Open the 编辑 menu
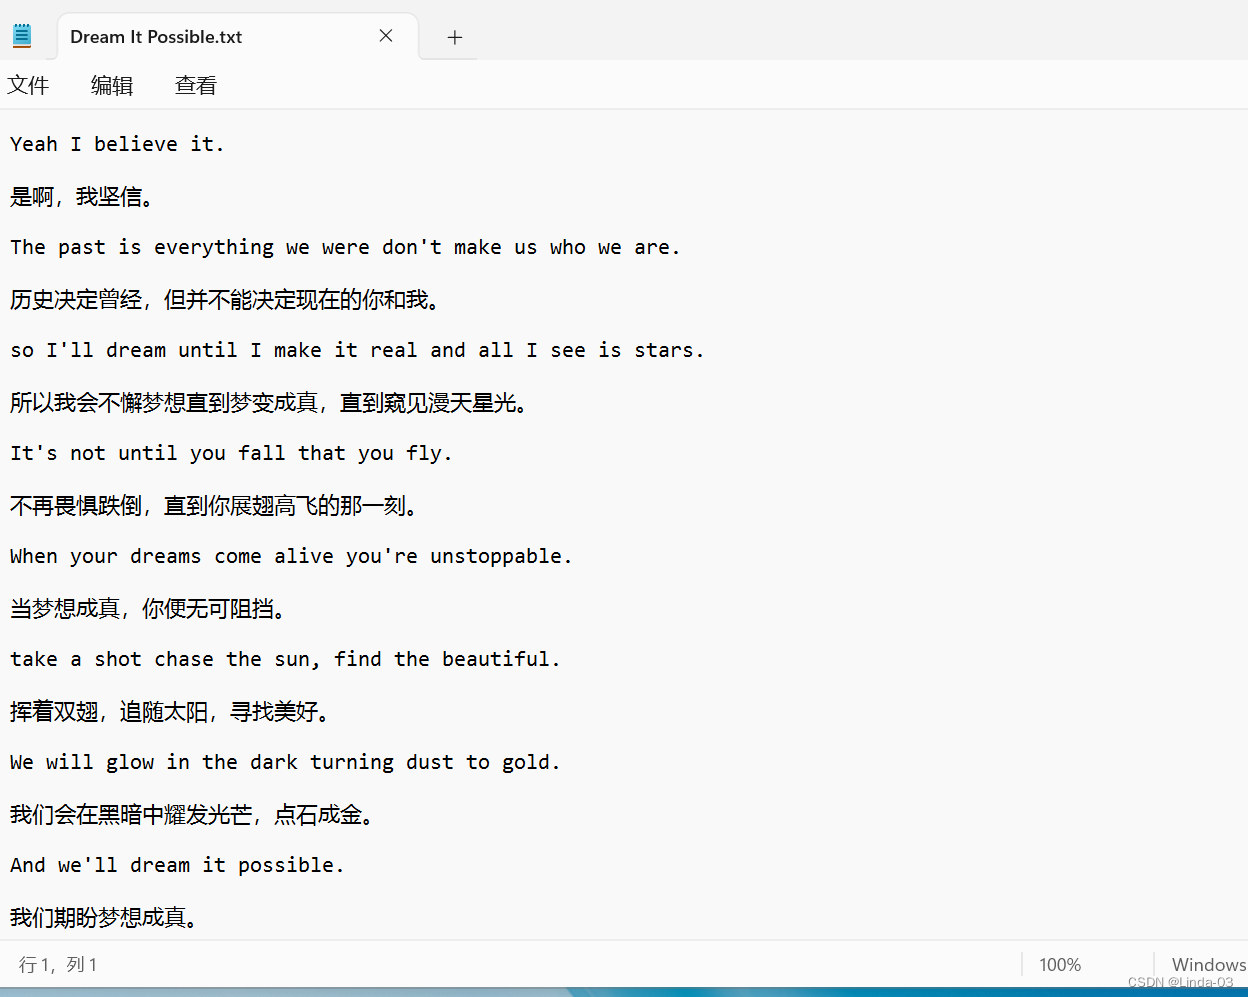The image size is (1248, 997). pos(112,86)
